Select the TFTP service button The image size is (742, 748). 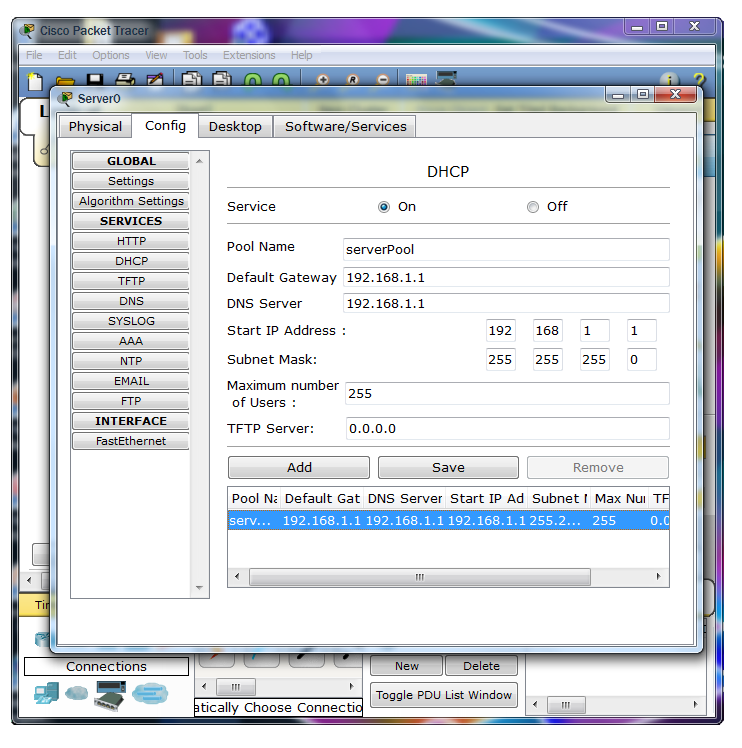[x=131, y=281]
